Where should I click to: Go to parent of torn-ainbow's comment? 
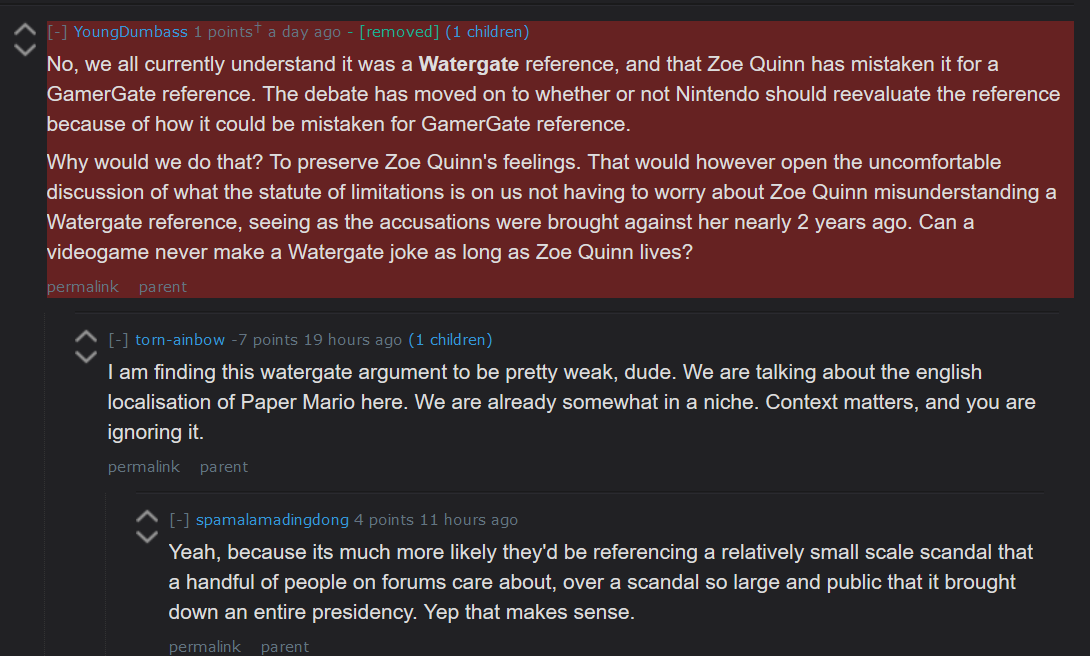[224, 467]
